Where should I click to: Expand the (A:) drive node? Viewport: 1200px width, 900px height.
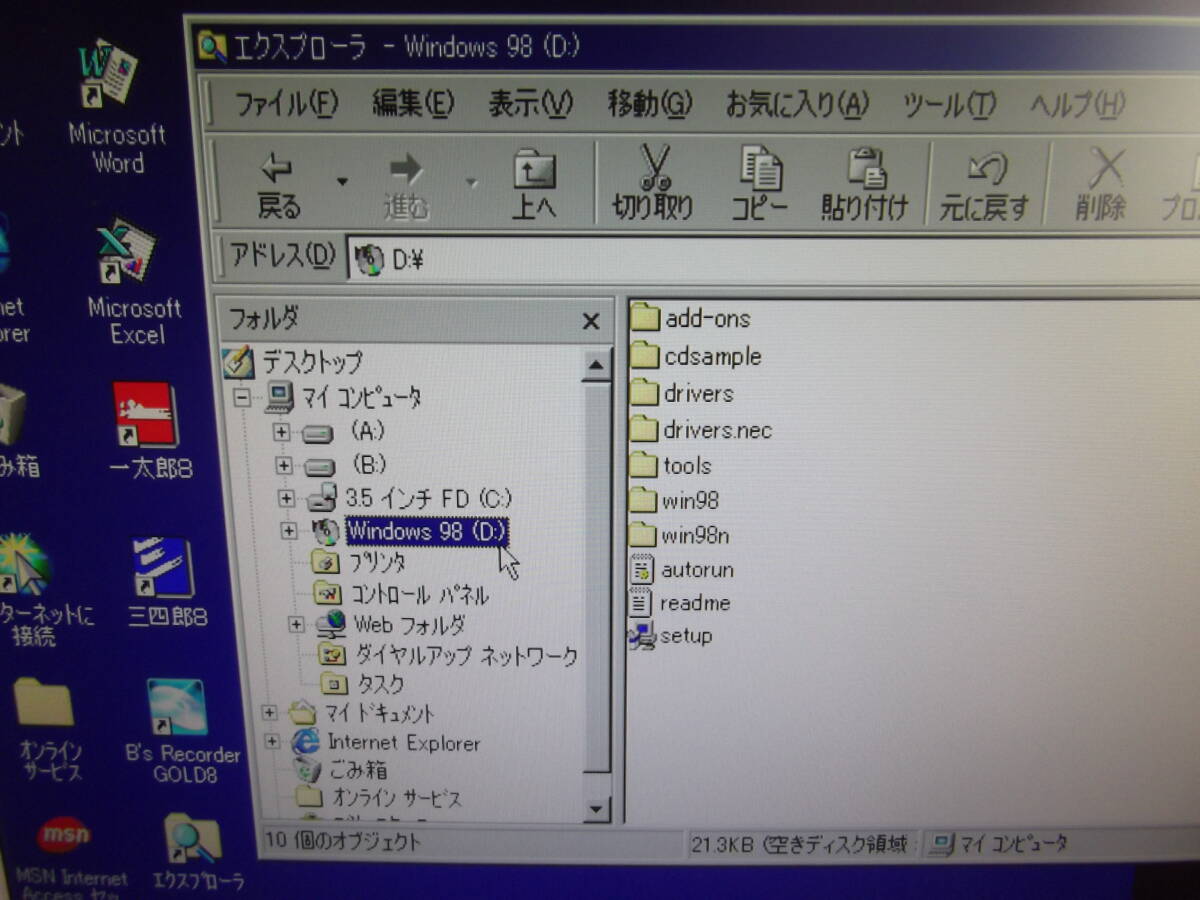[281, 432]
